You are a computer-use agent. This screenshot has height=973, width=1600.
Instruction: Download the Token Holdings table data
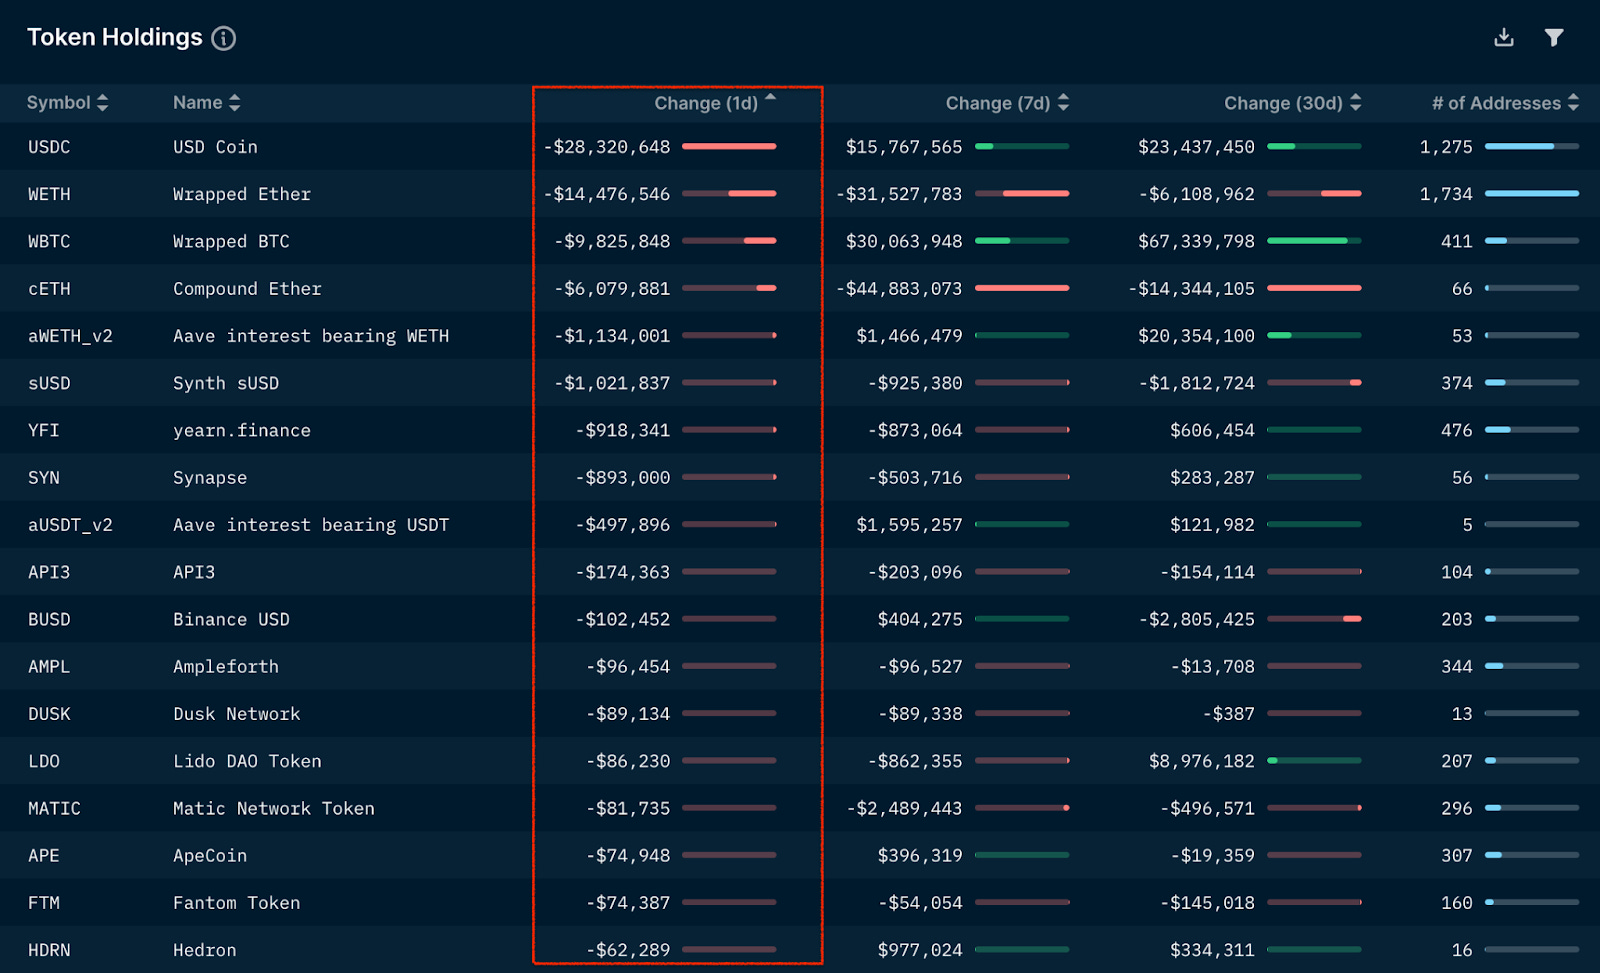pos(1504,37)
